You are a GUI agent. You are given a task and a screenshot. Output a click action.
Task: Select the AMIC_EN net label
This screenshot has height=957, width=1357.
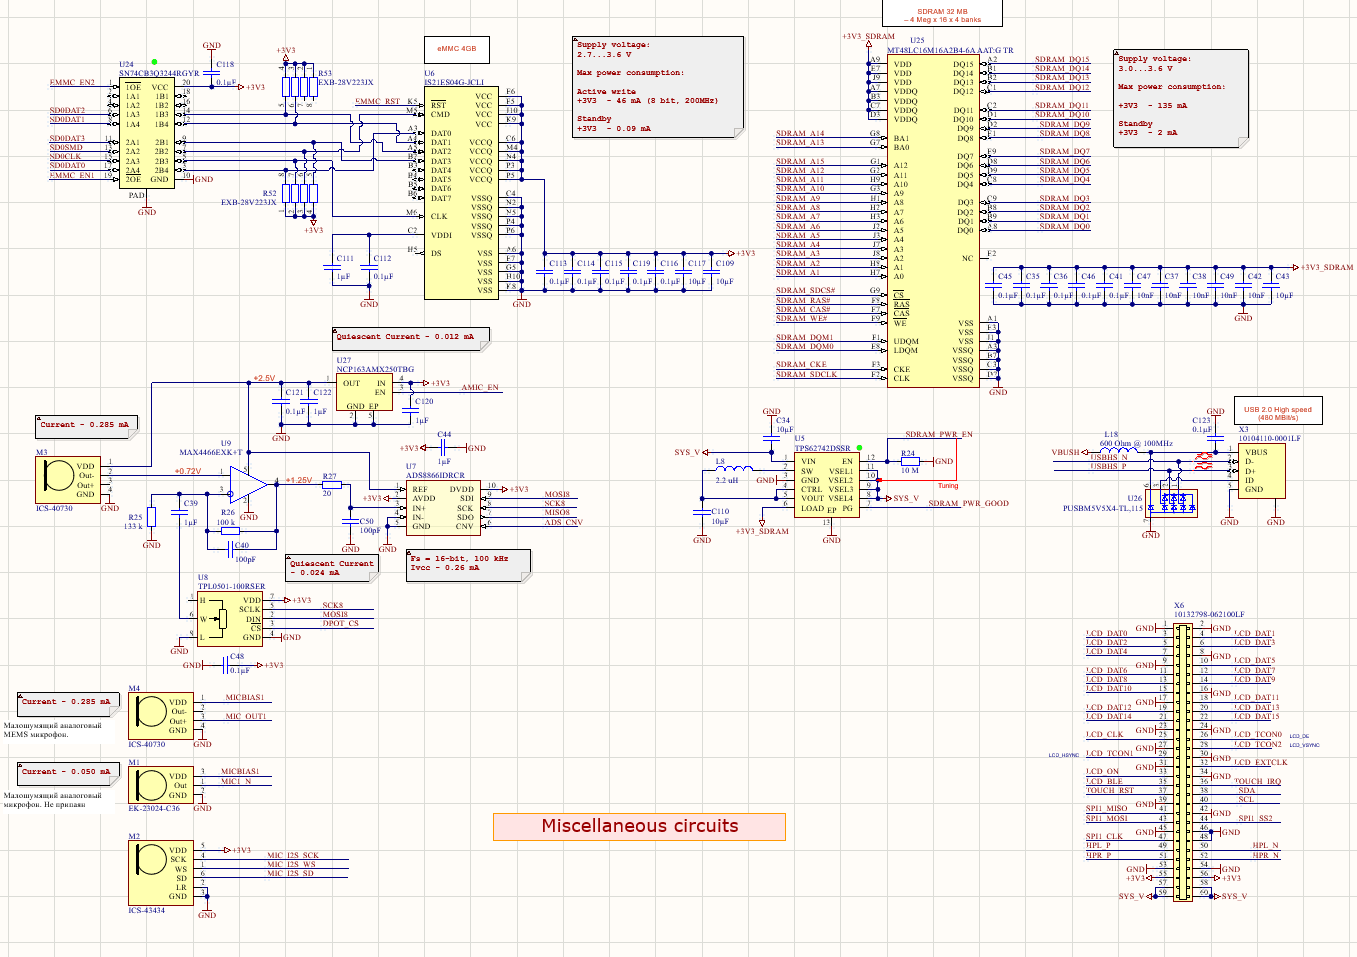click(480, 387)
